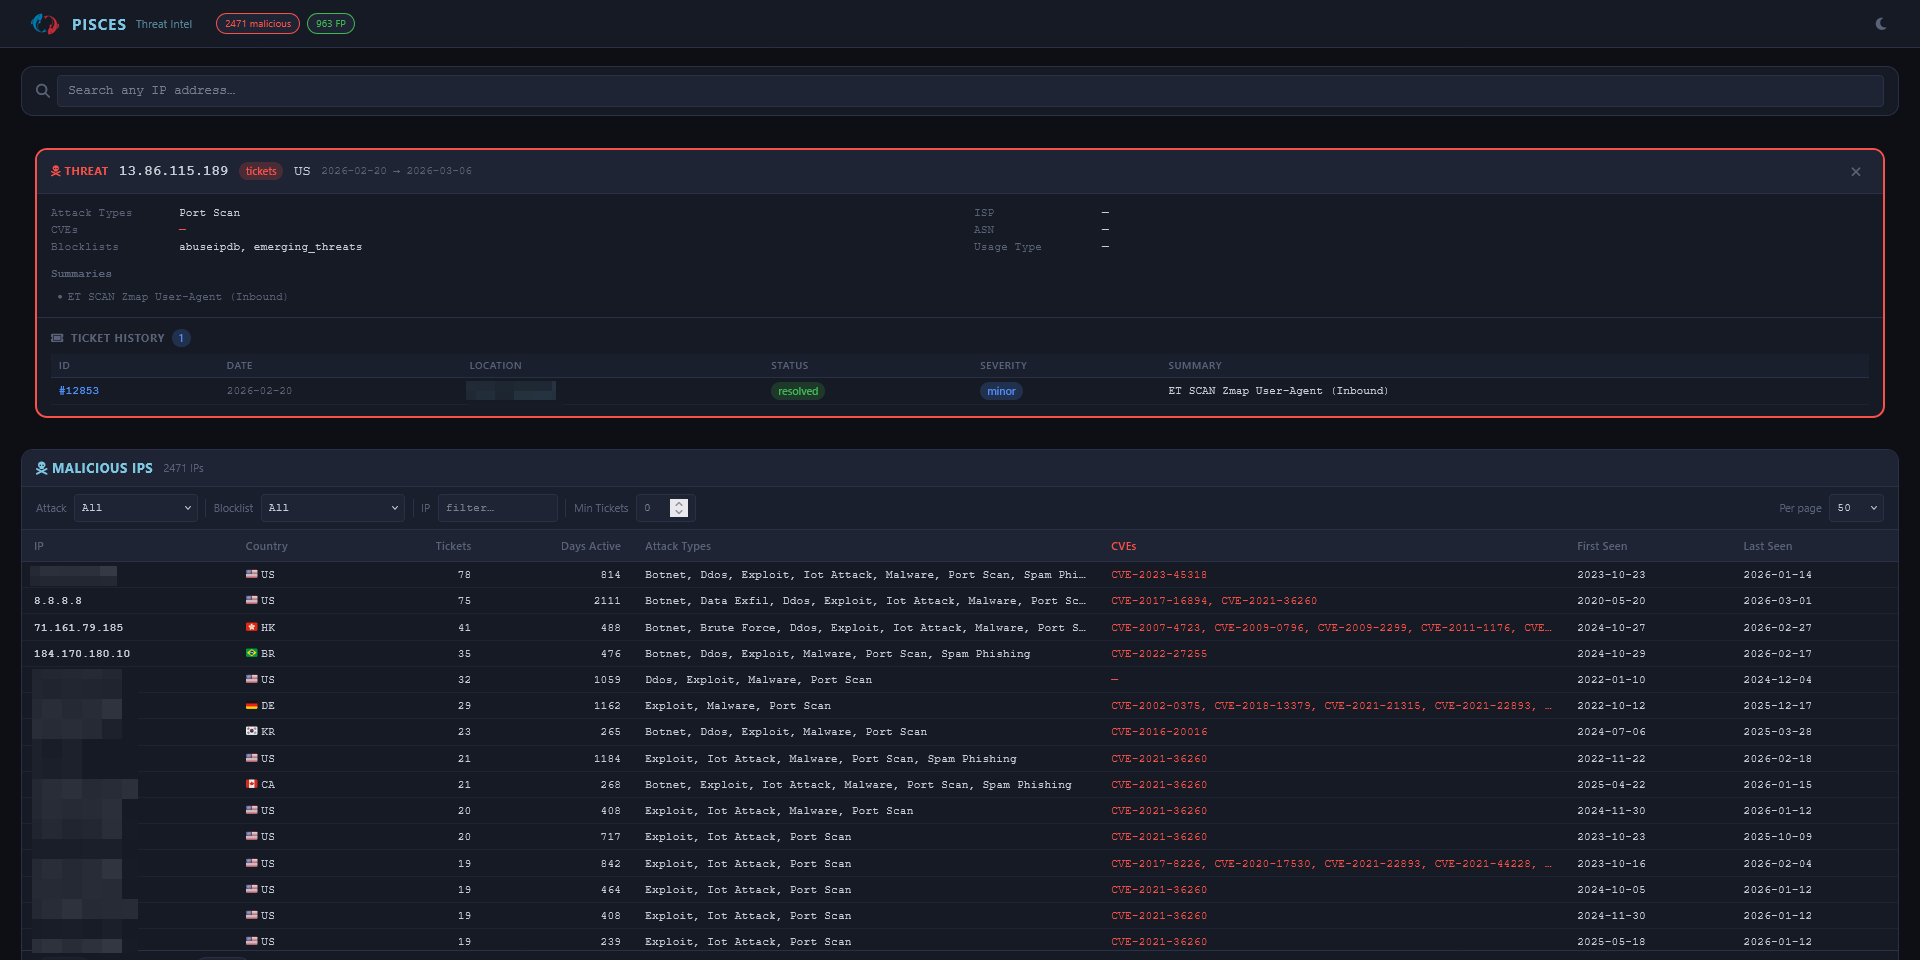Increment Min Tickets with the stepper
The height and width of the screenshot is (960, 1920).
(680, 503)
